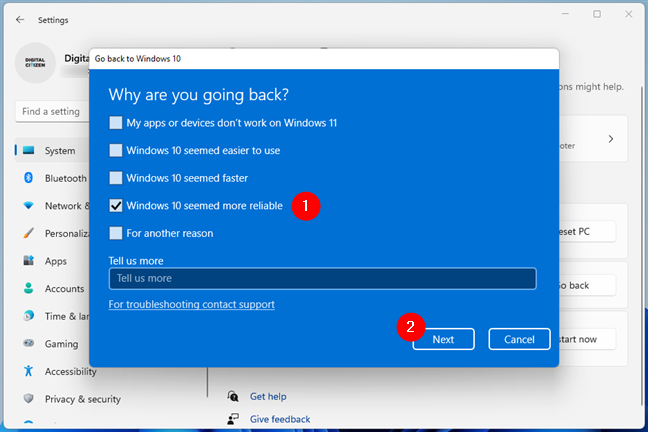Open 'For troubleshooting contact support' link
This screenshot has width=648, height=432.
[191, 304]
